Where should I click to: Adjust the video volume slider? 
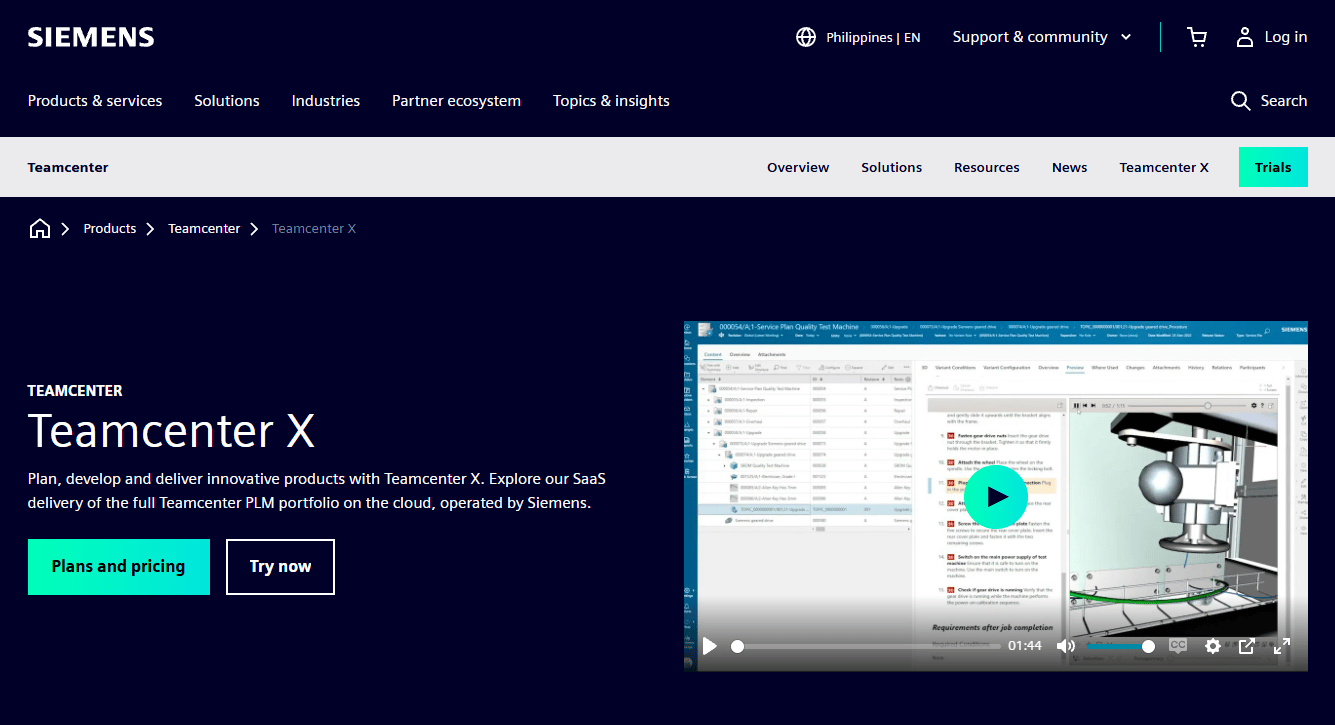(1120, 646)
